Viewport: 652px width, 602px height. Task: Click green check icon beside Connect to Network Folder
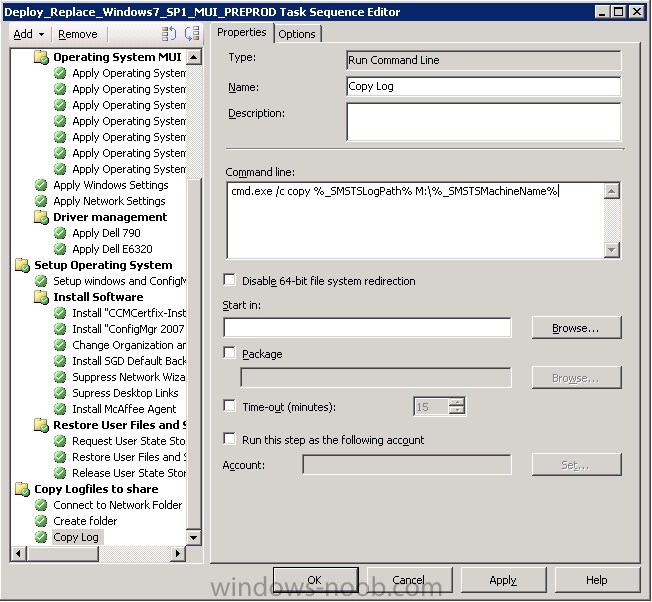(41, 505)
